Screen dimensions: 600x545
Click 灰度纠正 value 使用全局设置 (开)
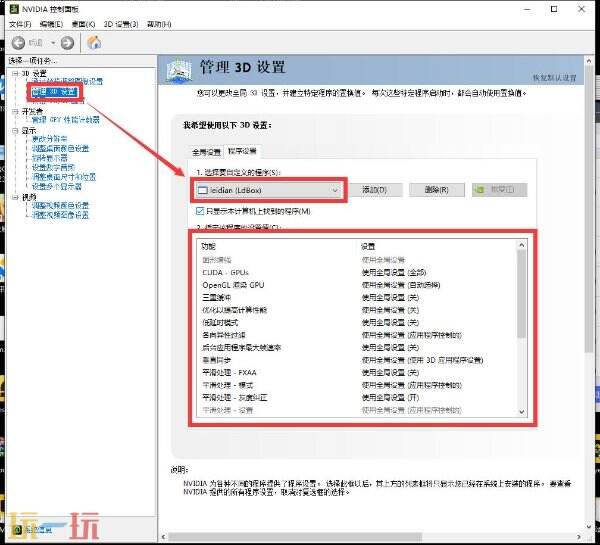point(390,398)
